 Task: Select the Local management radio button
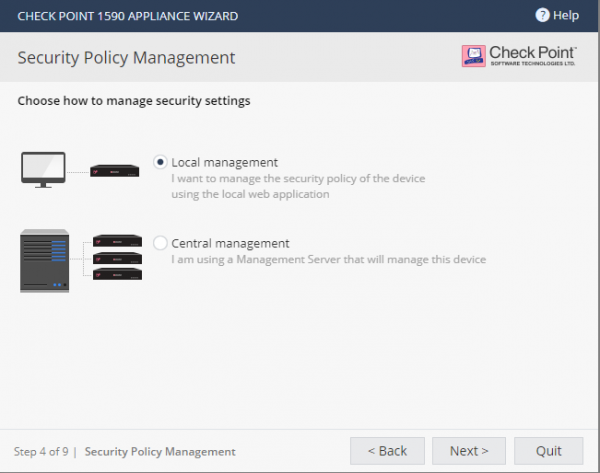point(161,162)
